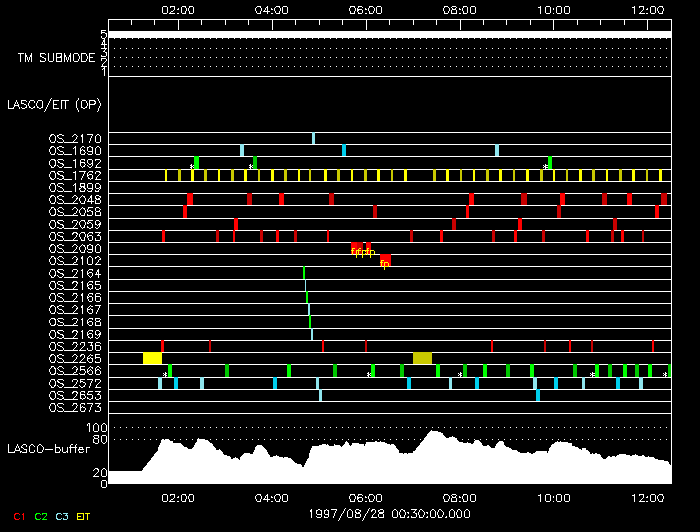Image resolution: width=700 pixels, height=532 pixels.
Task: Select the C1 legend label
Action: (x=18, y=517)
